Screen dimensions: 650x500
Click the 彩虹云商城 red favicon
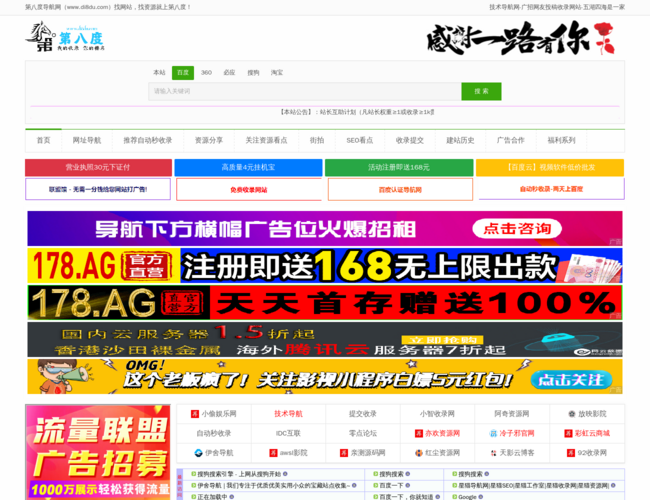(568, 433)
